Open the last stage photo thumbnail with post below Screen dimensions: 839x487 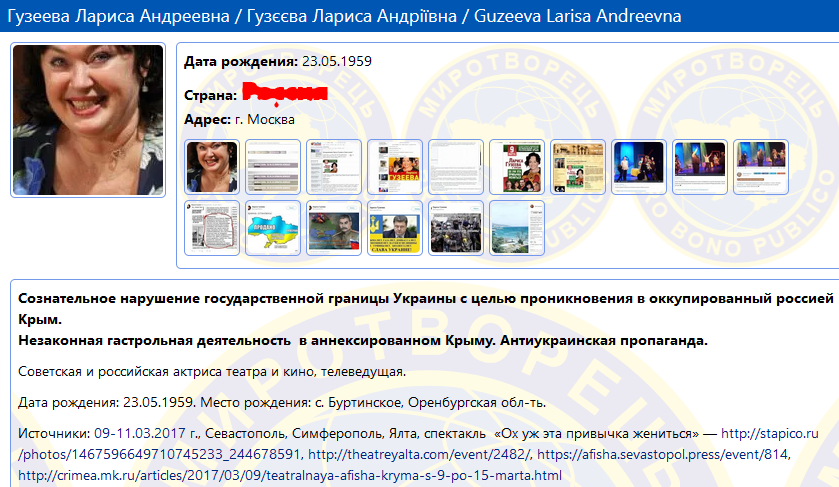761,167
